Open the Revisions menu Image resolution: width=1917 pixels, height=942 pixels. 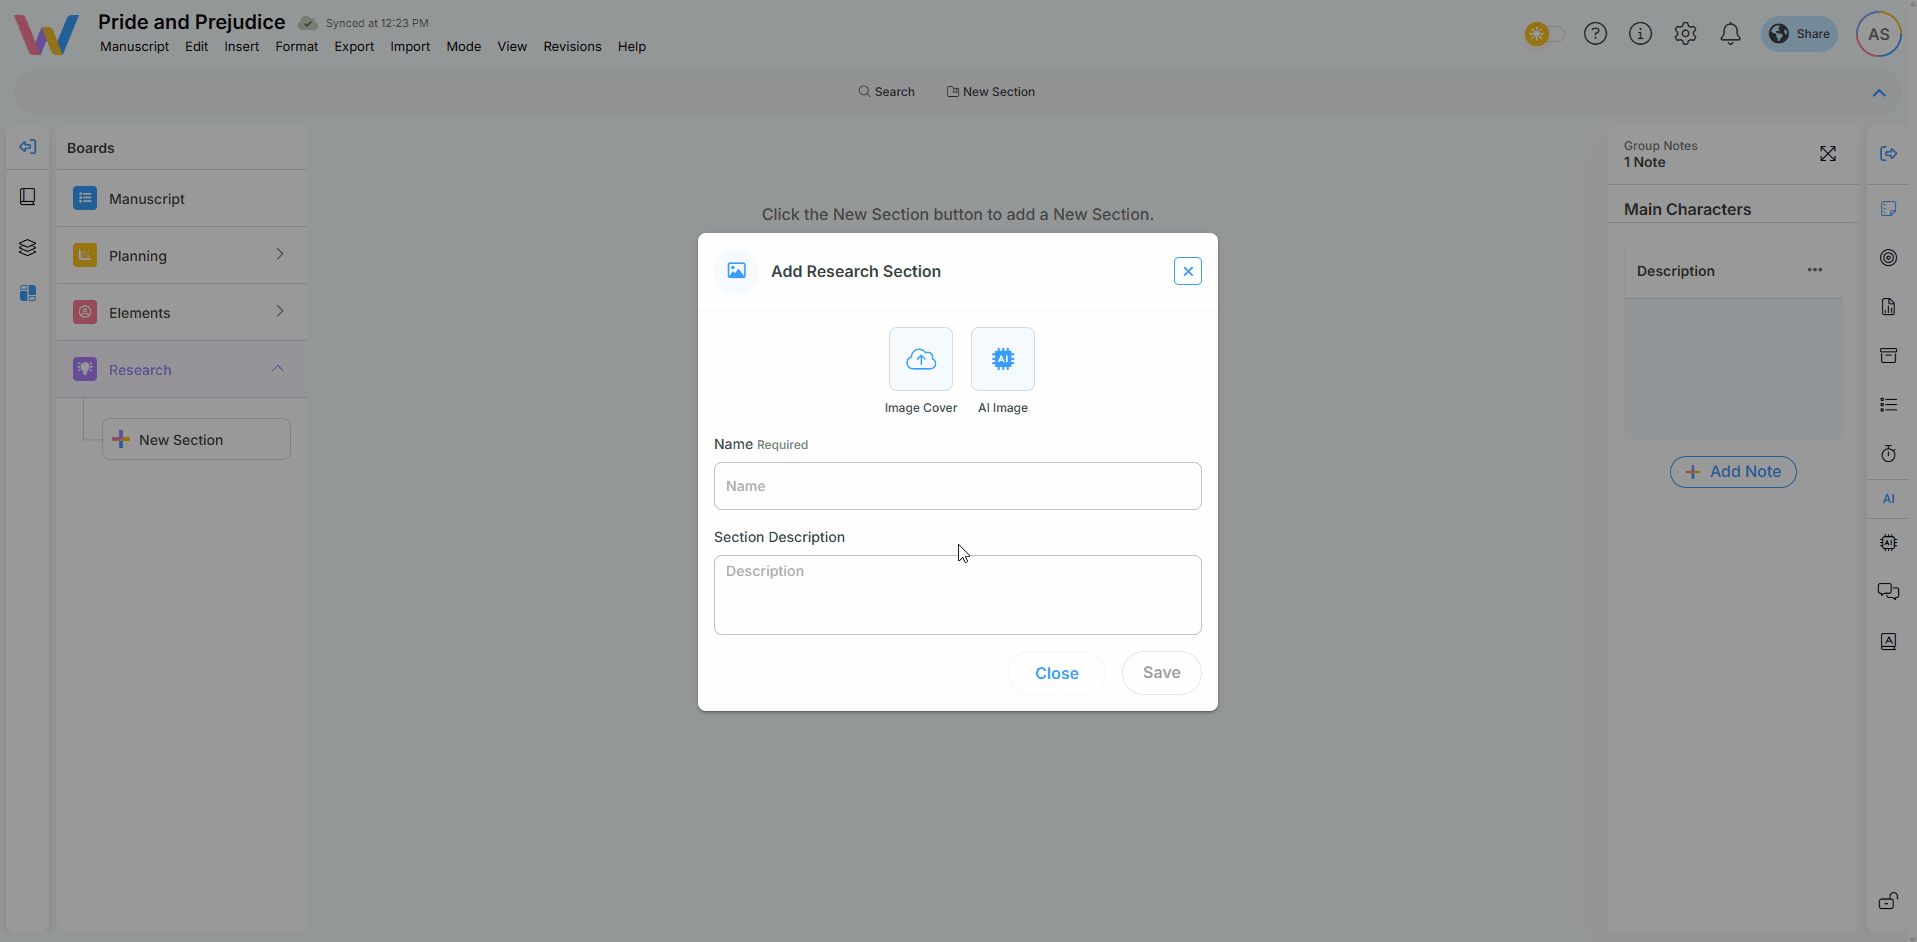tap(572, 47)
